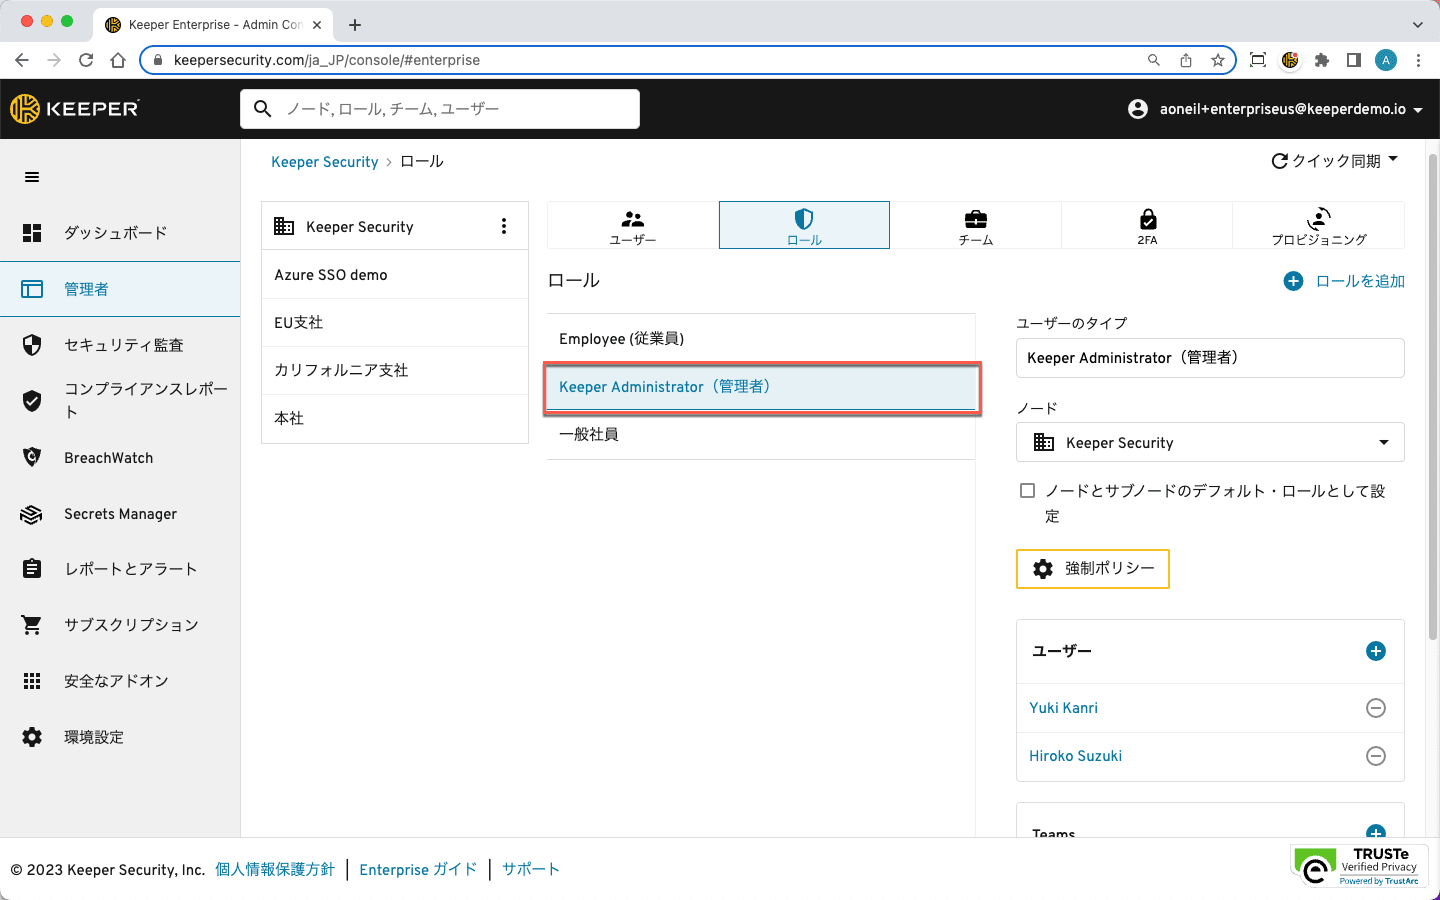Add a user with the ユーザー plus icon
Viewport: 1440px width, 900px height.
[x=1376, y=651]
